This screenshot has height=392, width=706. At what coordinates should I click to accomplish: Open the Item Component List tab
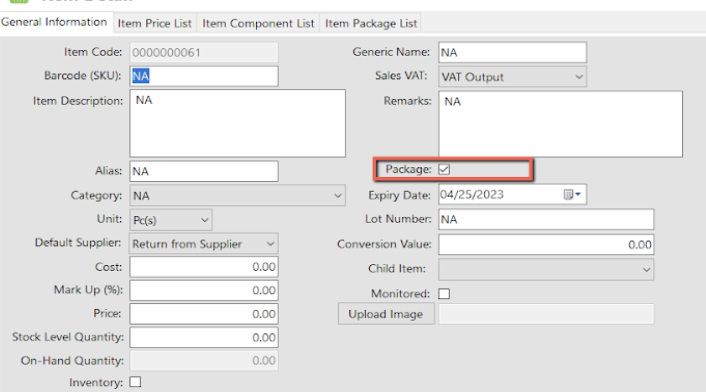point(258,23)
